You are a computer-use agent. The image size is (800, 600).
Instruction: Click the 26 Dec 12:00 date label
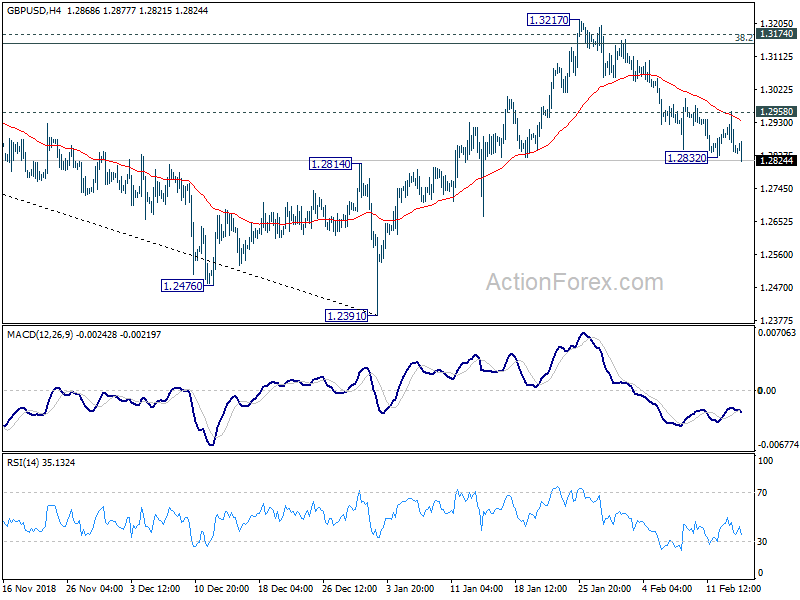(x=349, y=588)
